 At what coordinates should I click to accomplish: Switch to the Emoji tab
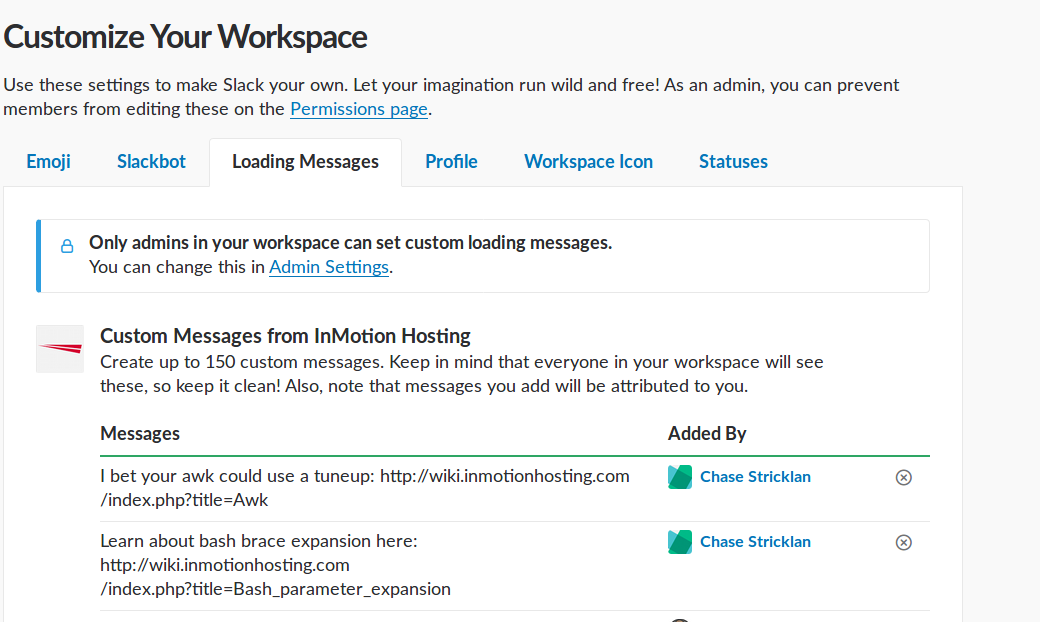click(48, 161)
